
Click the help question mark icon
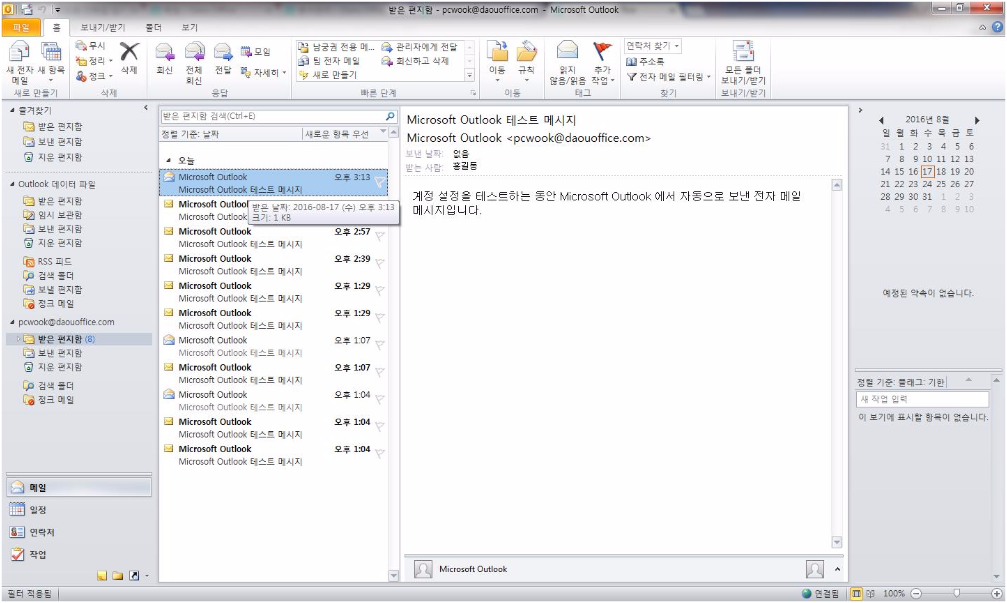point(997,27)
